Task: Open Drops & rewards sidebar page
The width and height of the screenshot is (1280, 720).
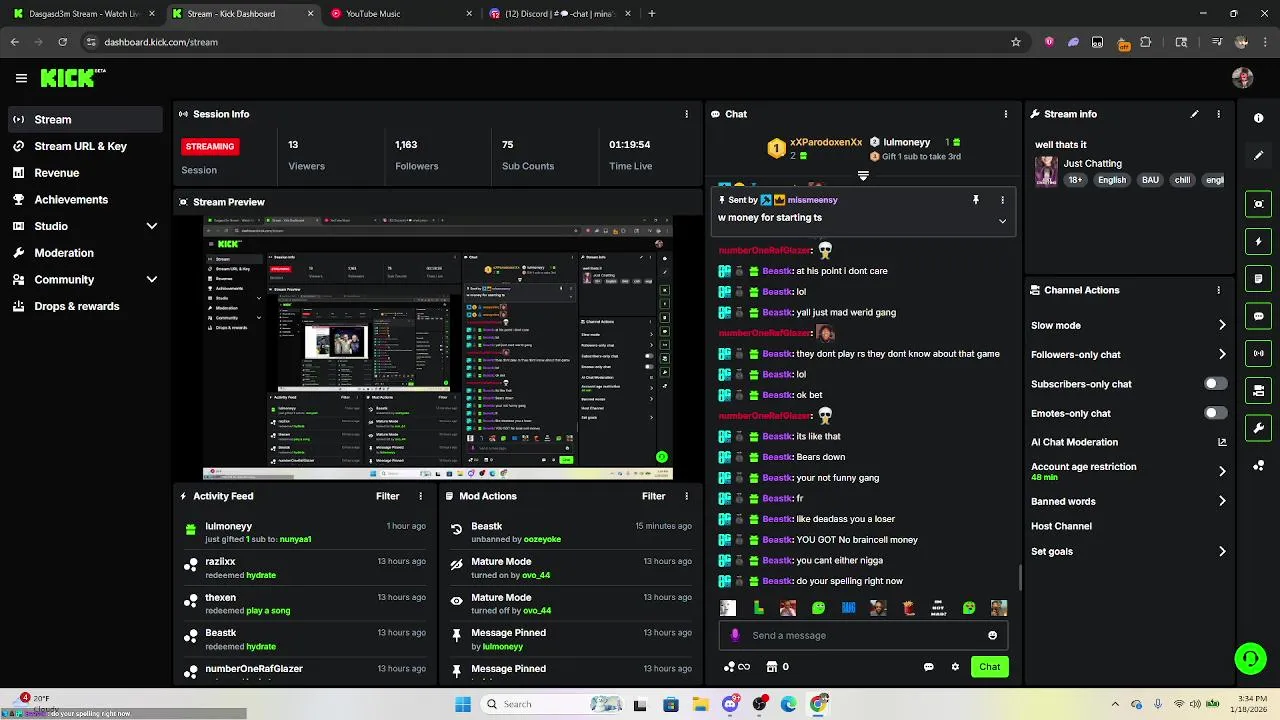Action: (x=83, y=306)
